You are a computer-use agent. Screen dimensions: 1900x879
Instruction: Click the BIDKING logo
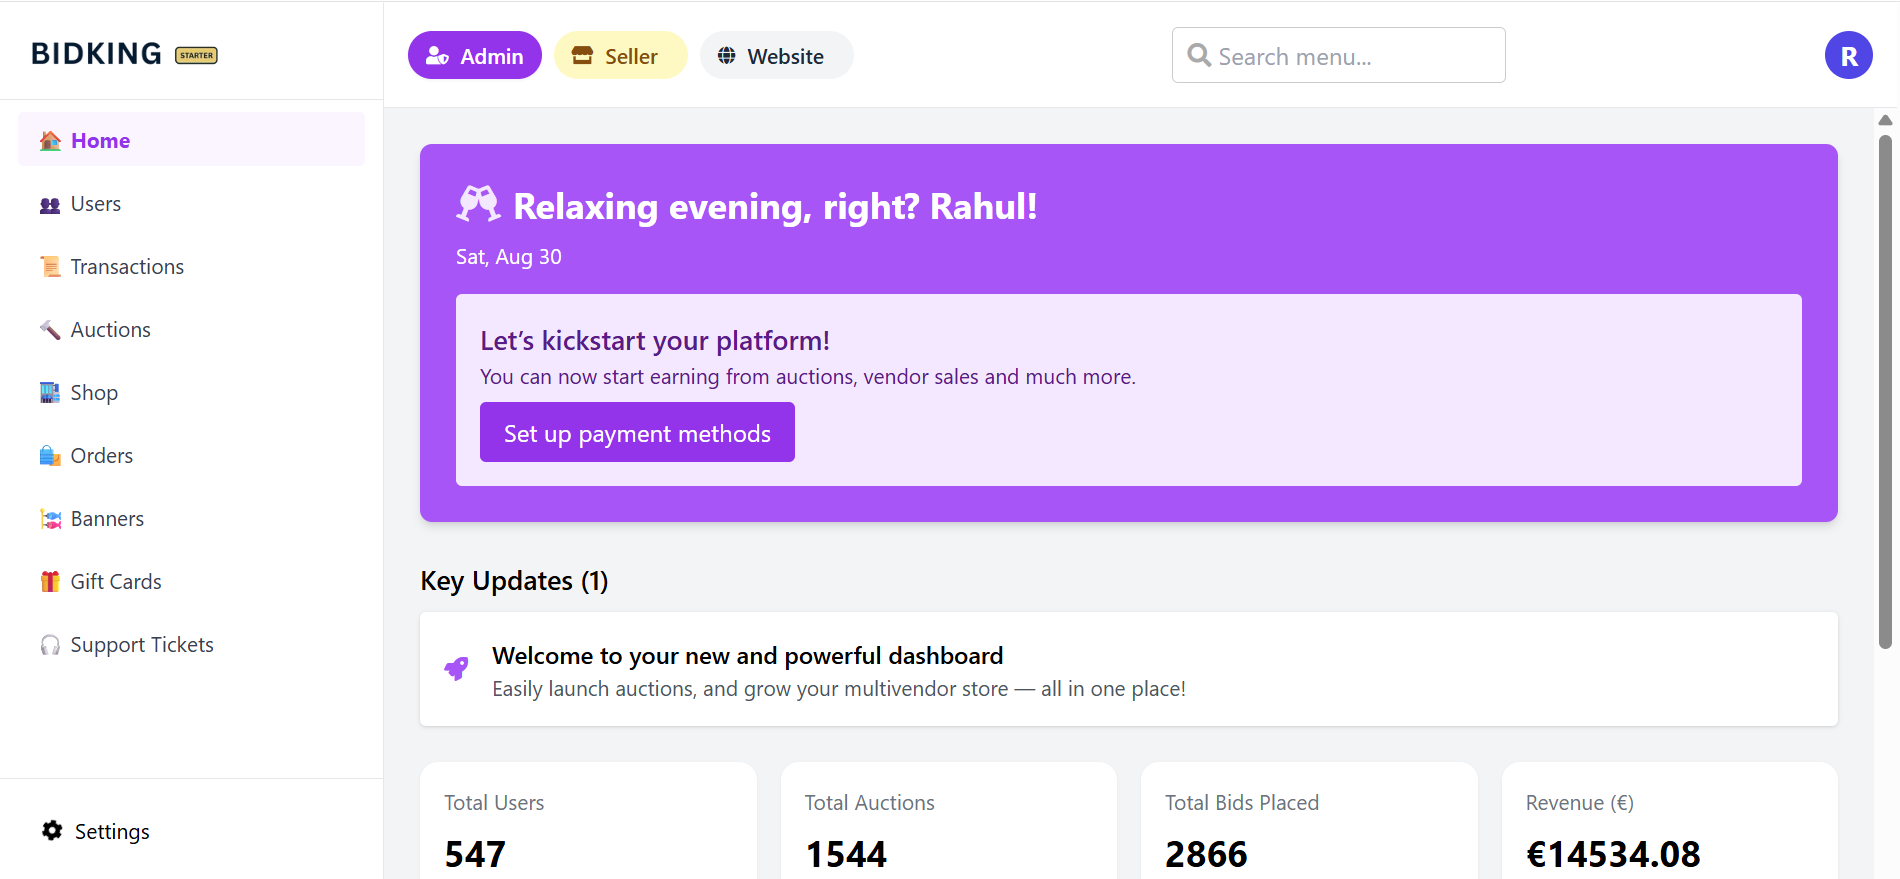click(97, 54)
